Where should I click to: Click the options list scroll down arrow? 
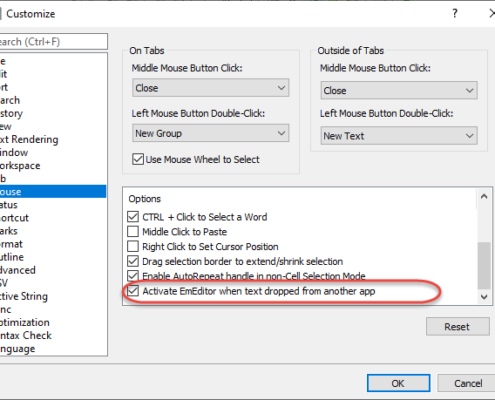click(484, 297)
